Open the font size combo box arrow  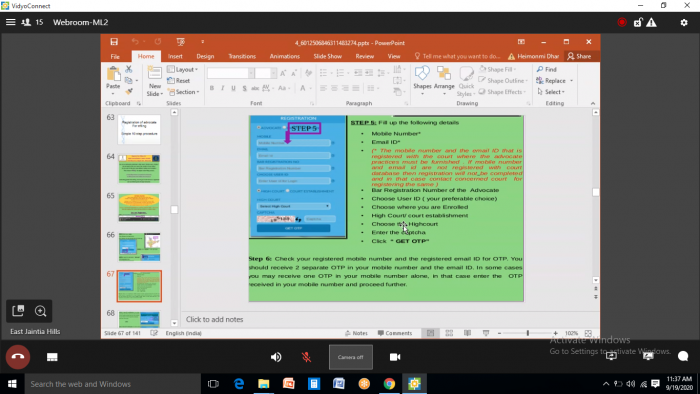(x=273, y=73)
